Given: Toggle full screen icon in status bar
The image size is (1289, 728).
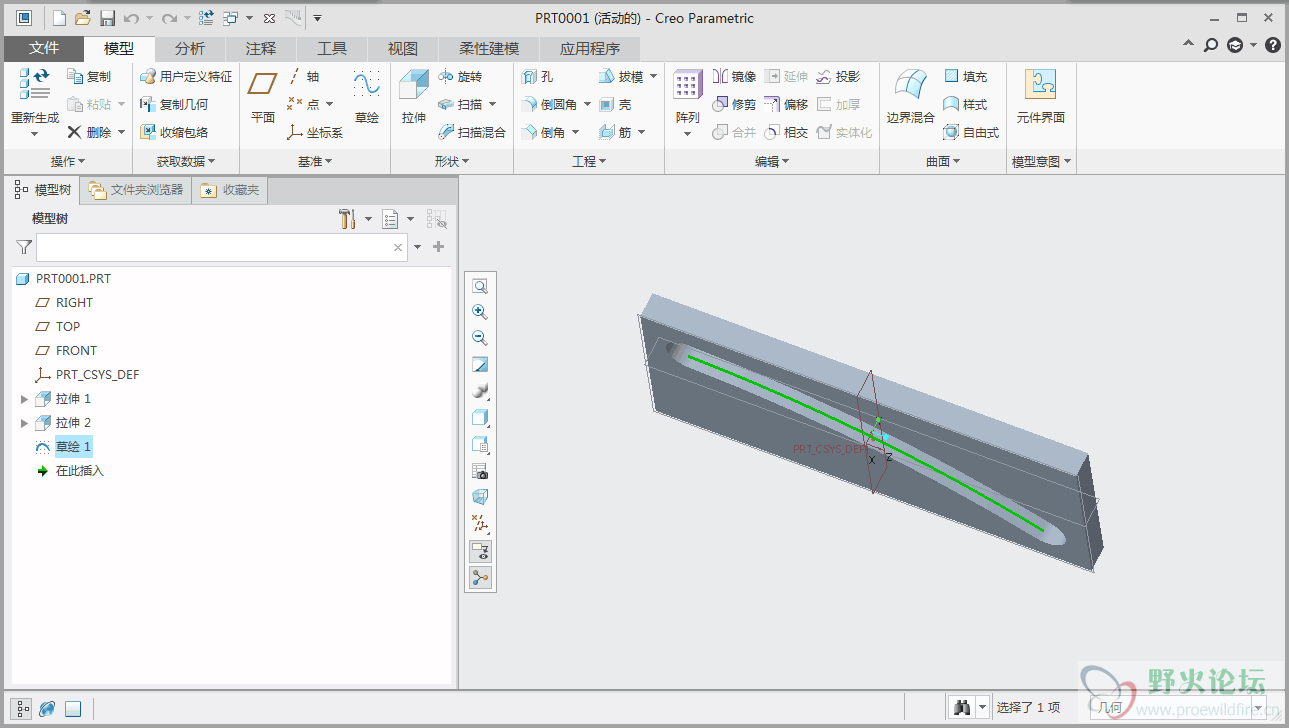Looking at the screenshot, I should click(x=72, y=709).
